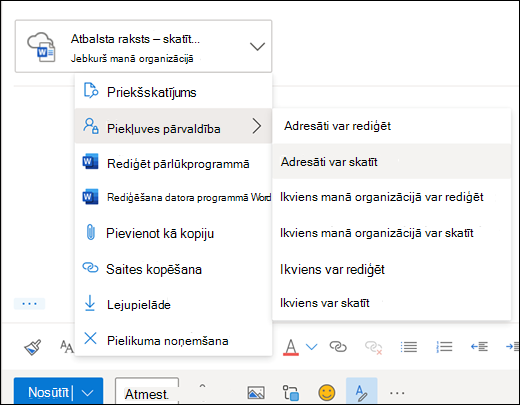Open the Nosūtīt send options arrow
520x405 pixels.
pyautogui.click(x=87, y=393)
